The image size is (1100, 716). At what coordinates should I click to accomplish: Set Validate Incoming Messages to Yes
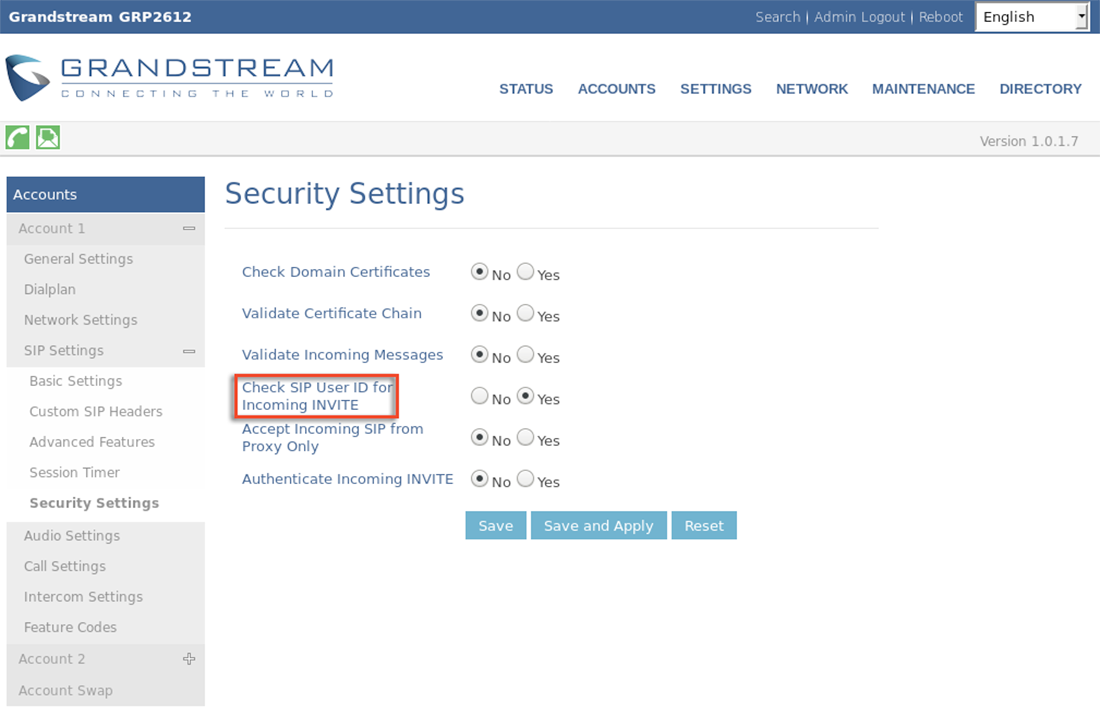525,354
